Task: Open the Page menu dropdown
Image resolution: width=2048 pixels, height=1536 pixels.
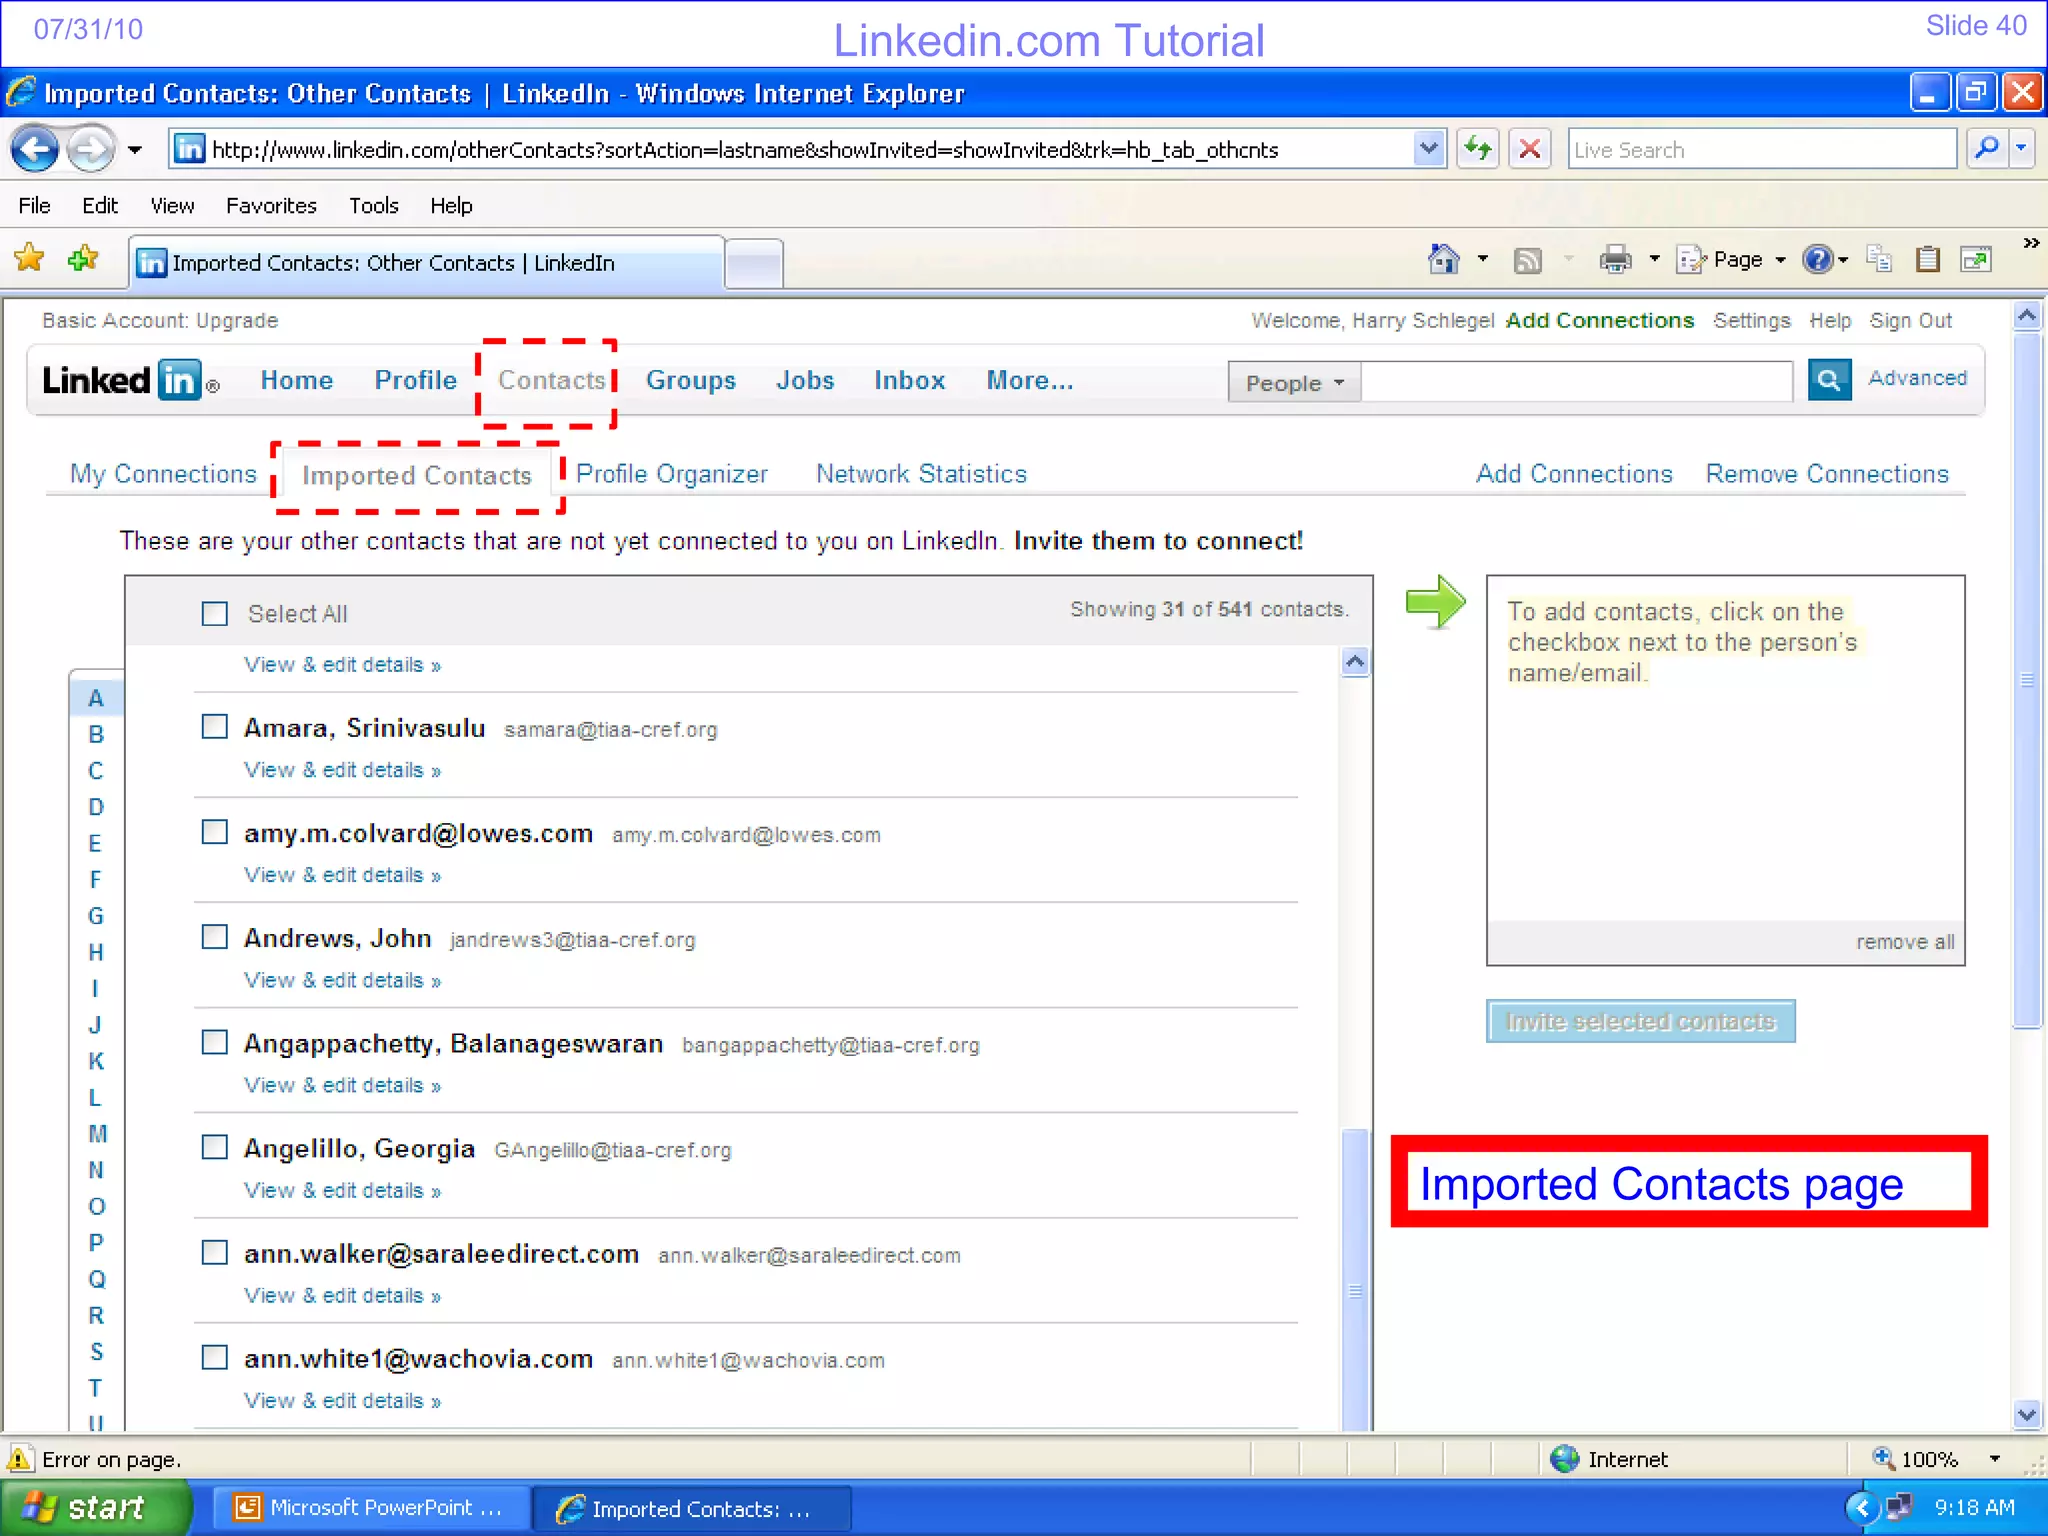Action: point(1733,260)
